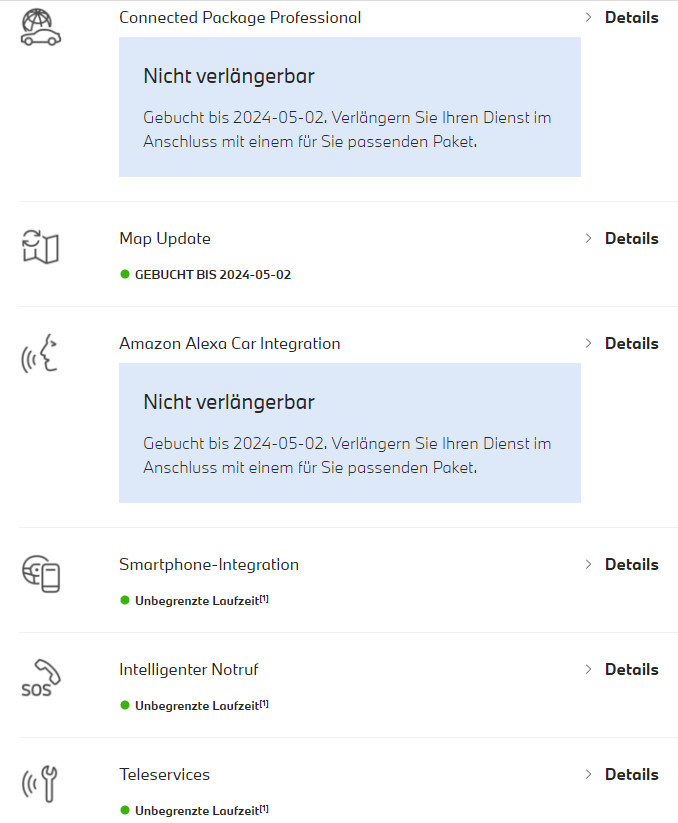
Task: Open Details link for Smartphone-Integration
Action: pos(631,565)
